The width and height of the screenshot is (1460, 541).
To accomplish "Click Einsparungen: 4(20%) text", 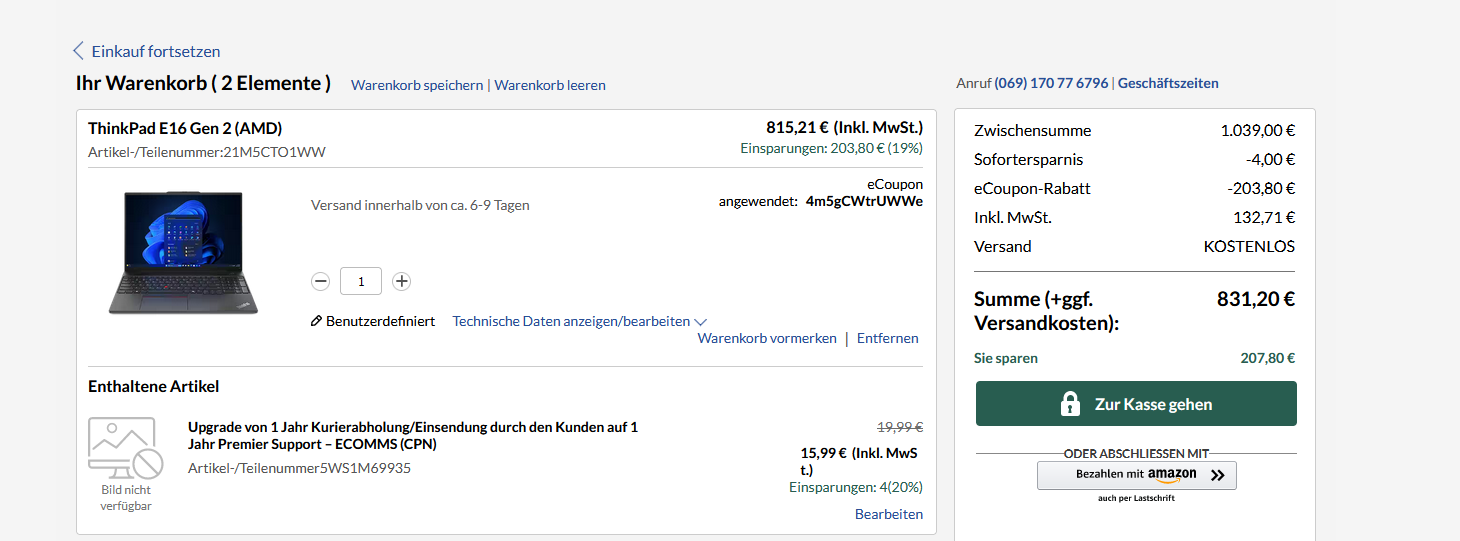I will (x=856, y=487).
